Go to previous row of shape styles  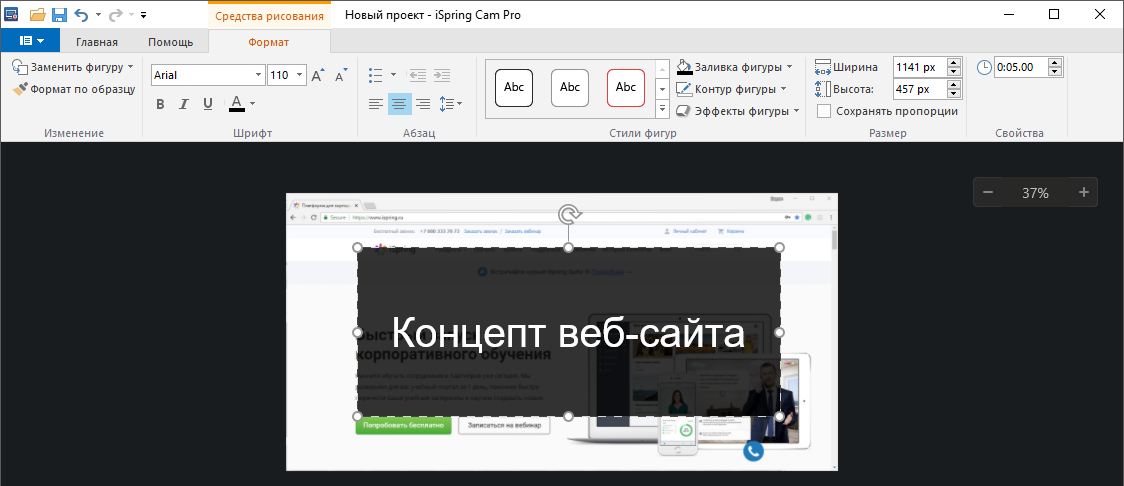coord(663,69)
